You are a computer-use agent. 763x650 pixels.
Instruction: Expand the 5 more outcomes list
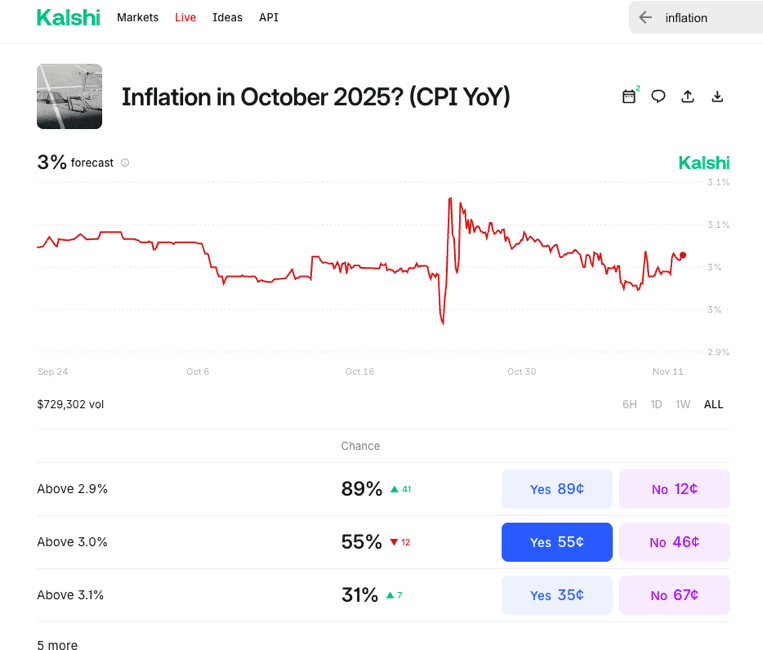click(x=57, y=645)
